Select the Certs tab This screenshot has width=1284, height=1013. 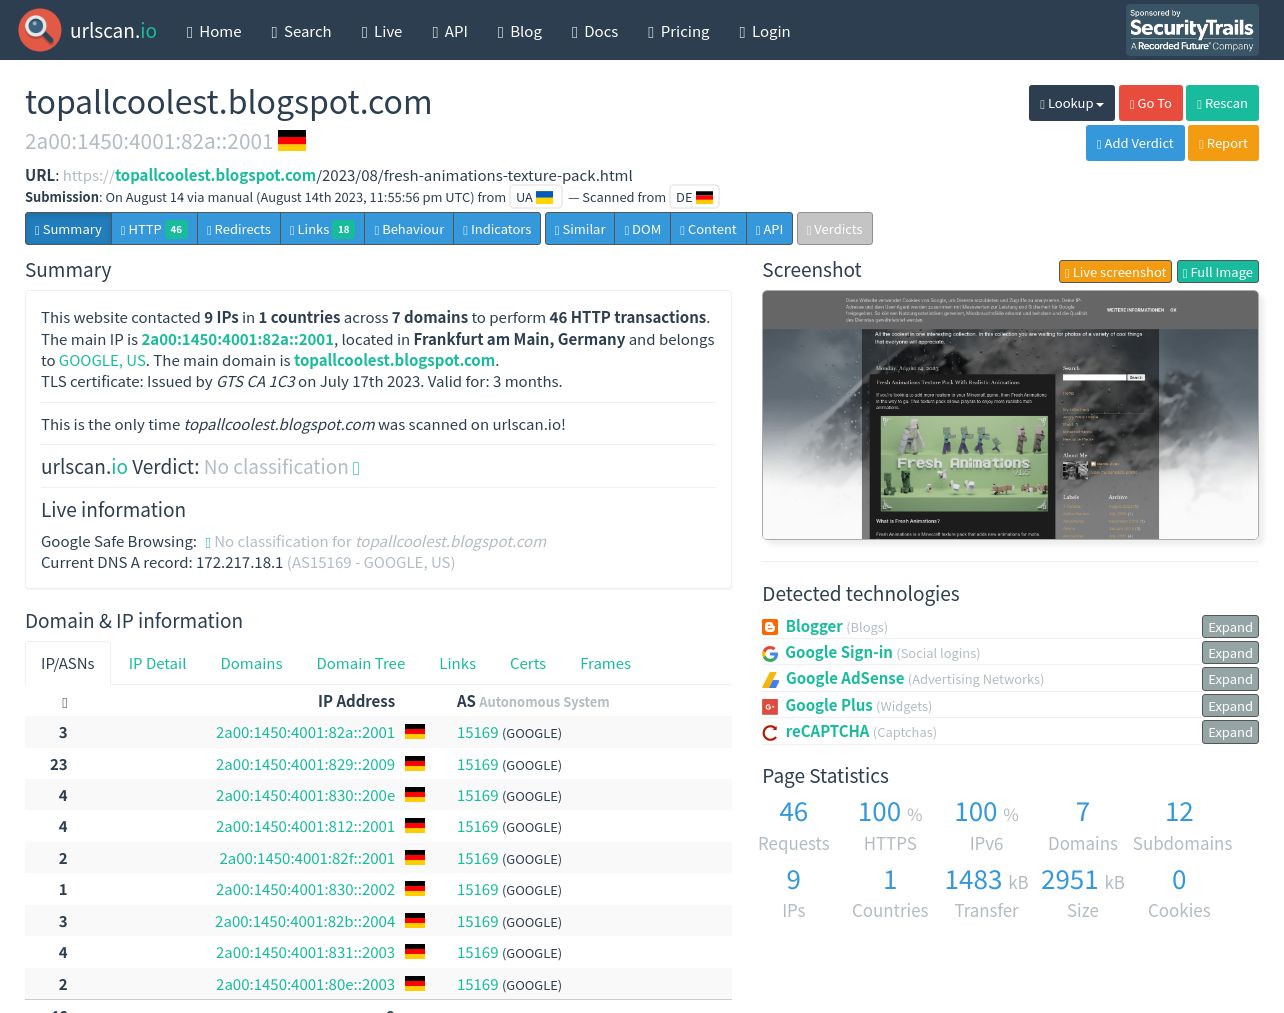pos(528,663)
